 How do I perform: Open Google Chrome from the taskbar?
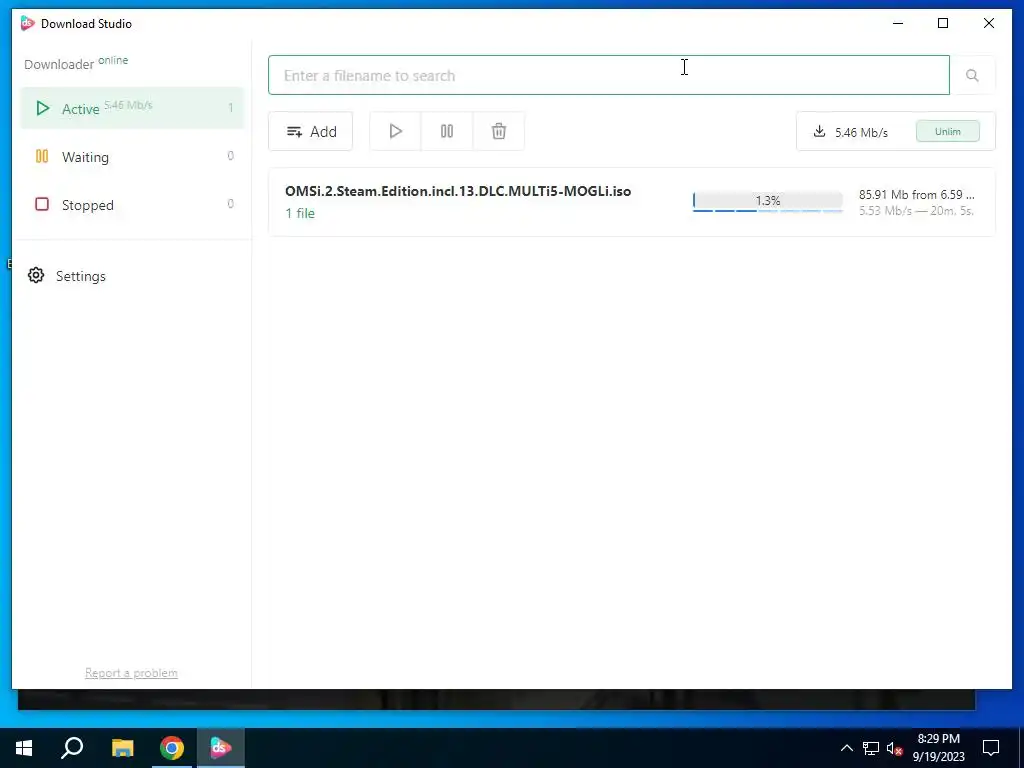(x=172, y=748)
